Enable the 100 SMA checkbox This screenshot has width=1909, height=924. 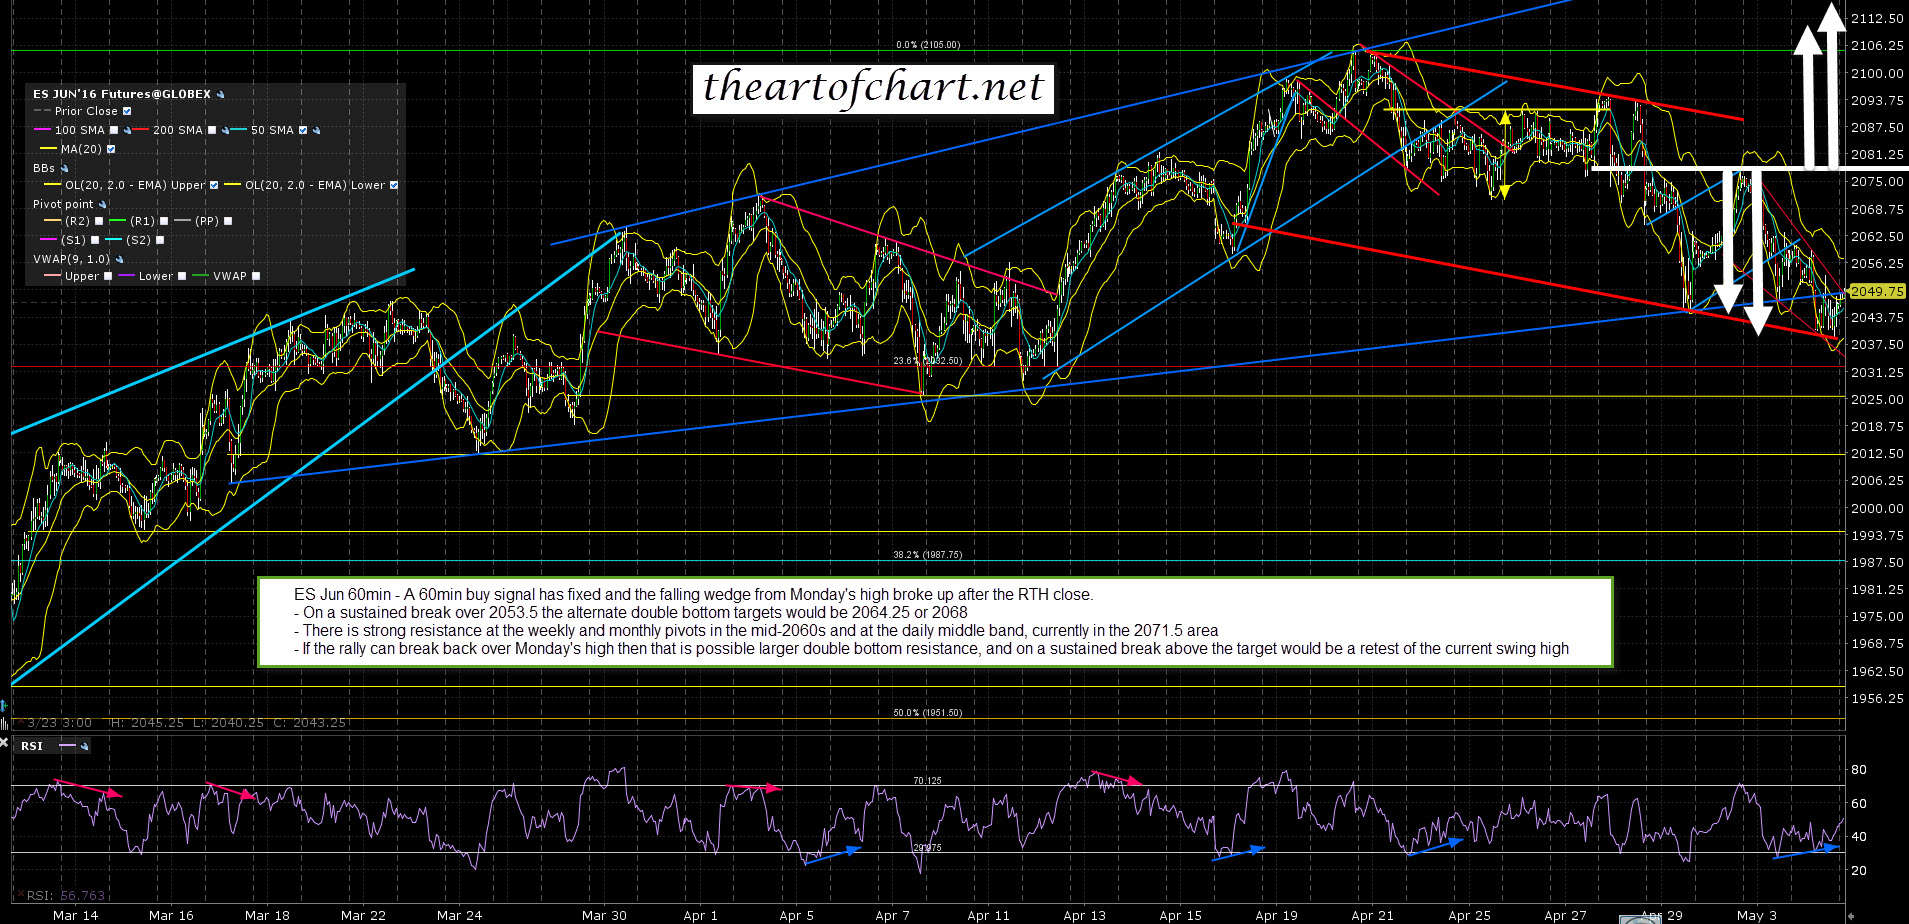(x=114, y=130)
